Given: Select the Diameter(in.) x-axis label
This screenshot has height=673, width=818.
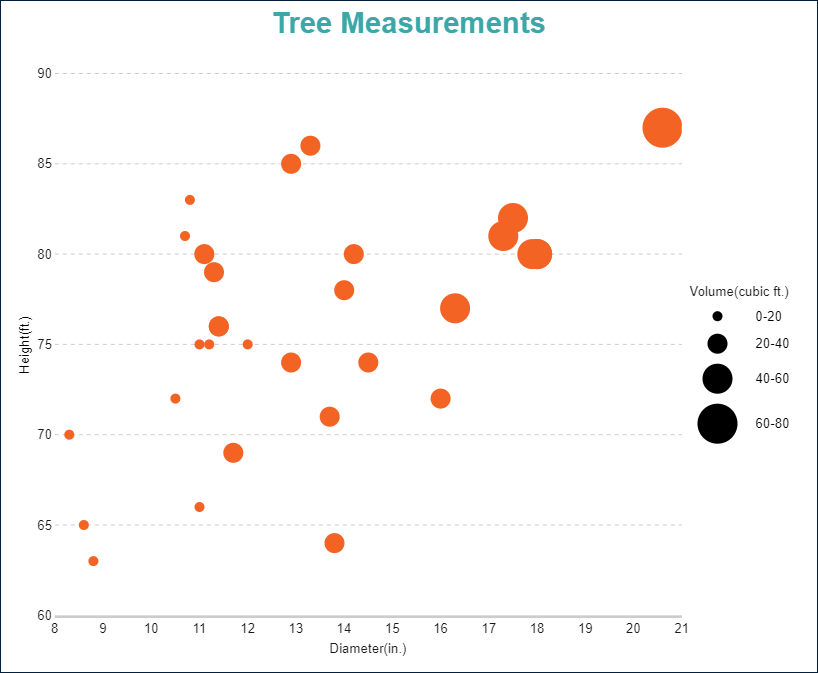Looking at the screenshot, I should (368, 649).
